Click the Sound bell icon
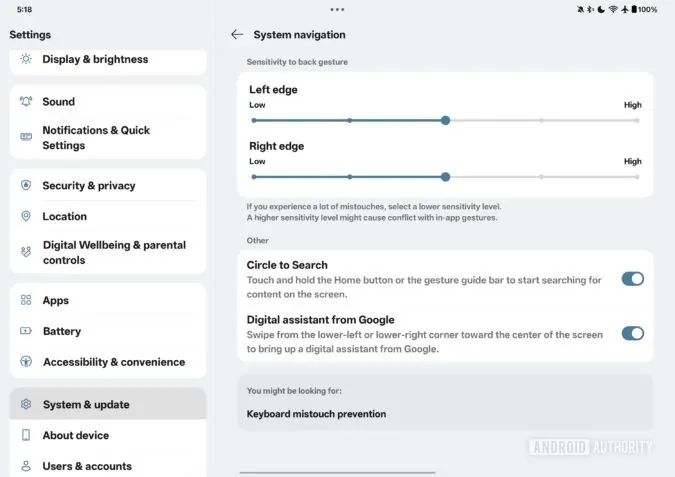The width and height of the screenshot is (675, 477). (26, 102)
